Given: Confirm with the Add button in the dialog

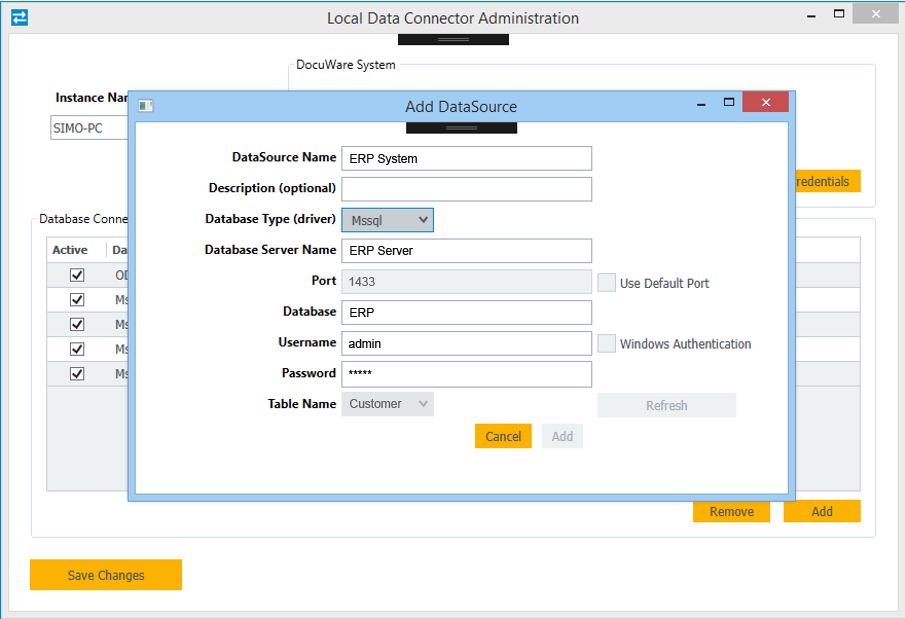Looking at the screenshot, I should click(561, 436).
